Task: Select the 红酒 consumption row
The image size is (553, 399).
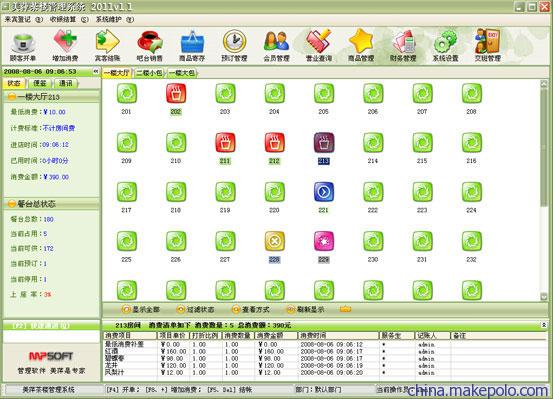Action: pyautogui.click(x=324, y=351)
